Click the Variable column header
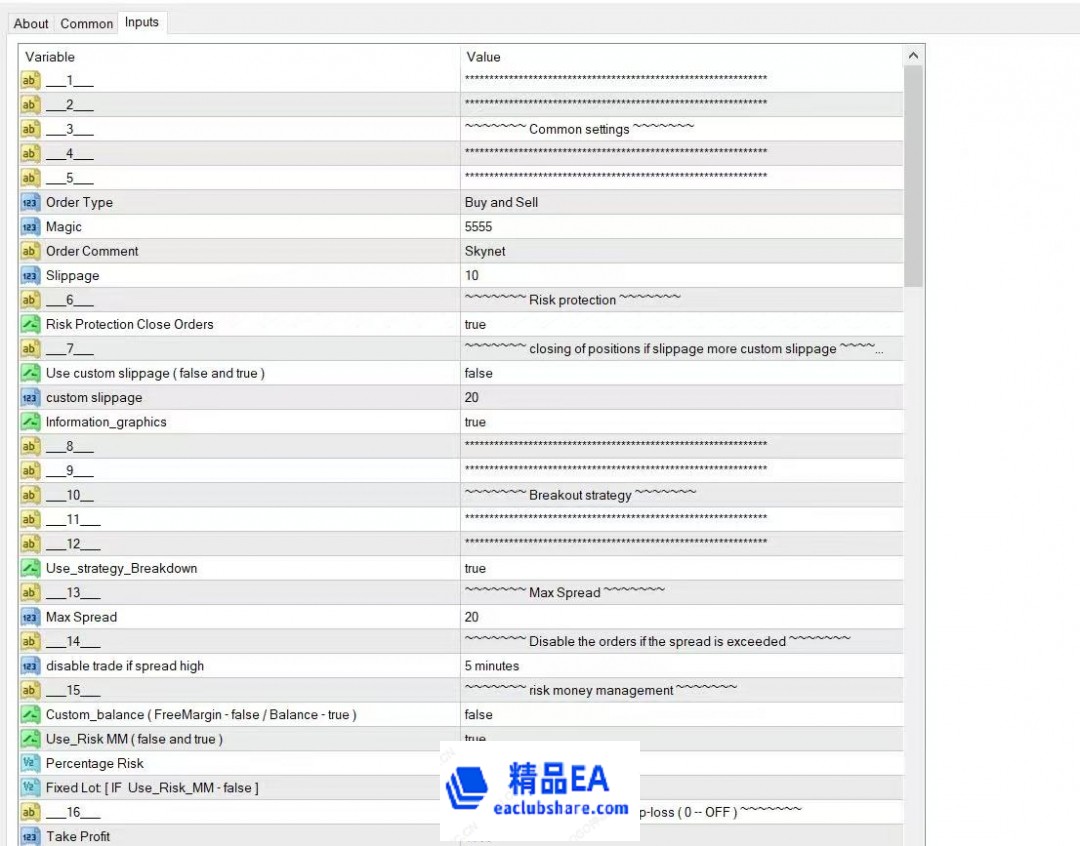This screenshot has width=1080, height=846. tap(240, 57)
